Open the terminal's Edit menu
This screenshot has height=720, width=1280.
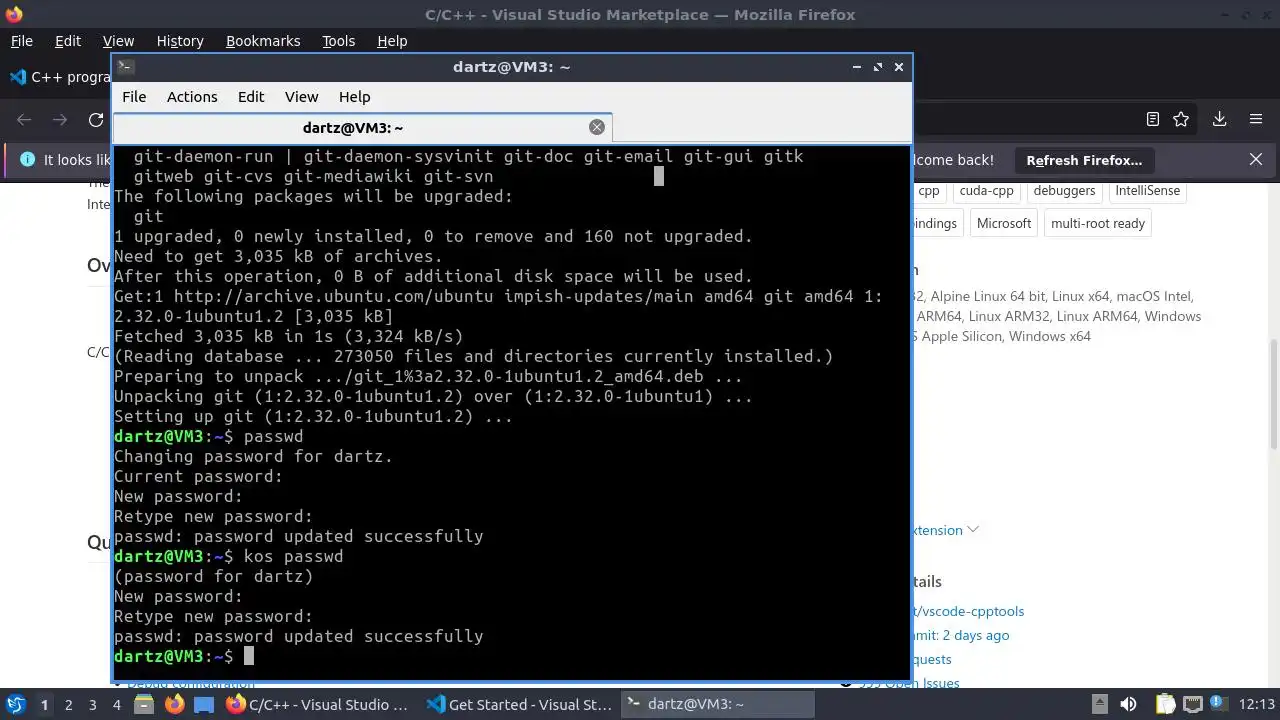click(x=251, y=97)
